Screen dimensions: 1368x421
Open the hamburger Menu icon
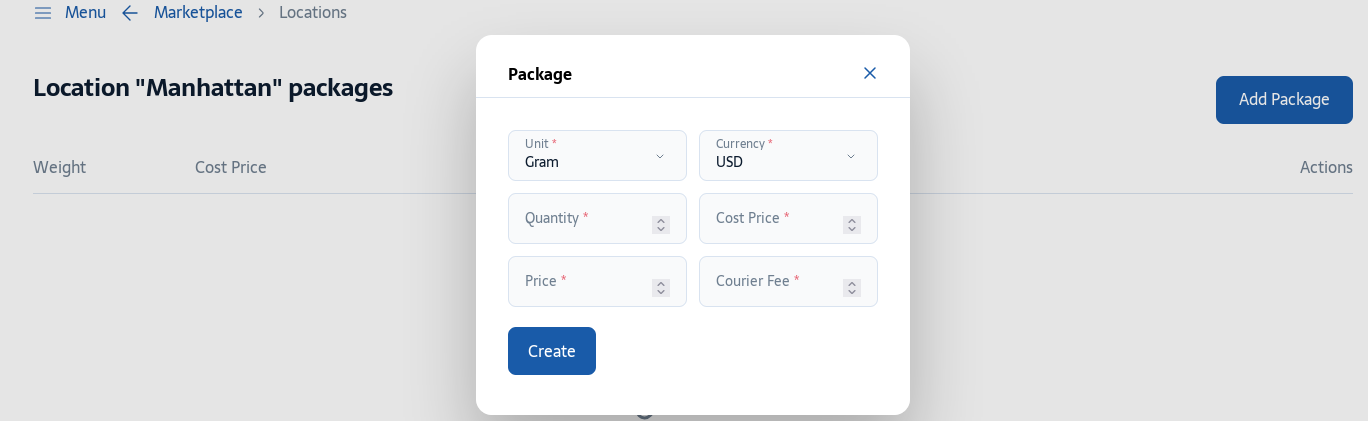coord(43,13)
